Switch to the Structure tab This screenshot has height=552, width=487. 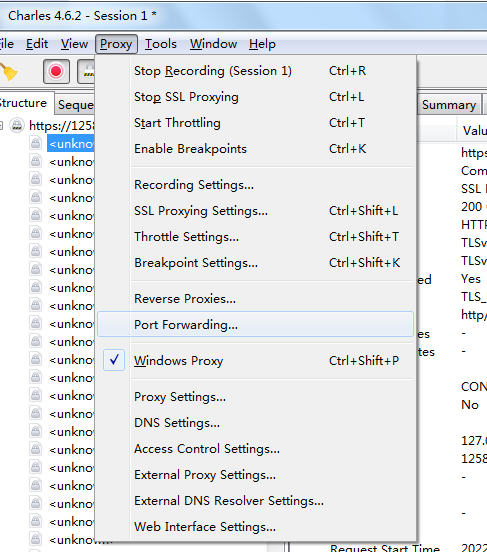(24, 103)
